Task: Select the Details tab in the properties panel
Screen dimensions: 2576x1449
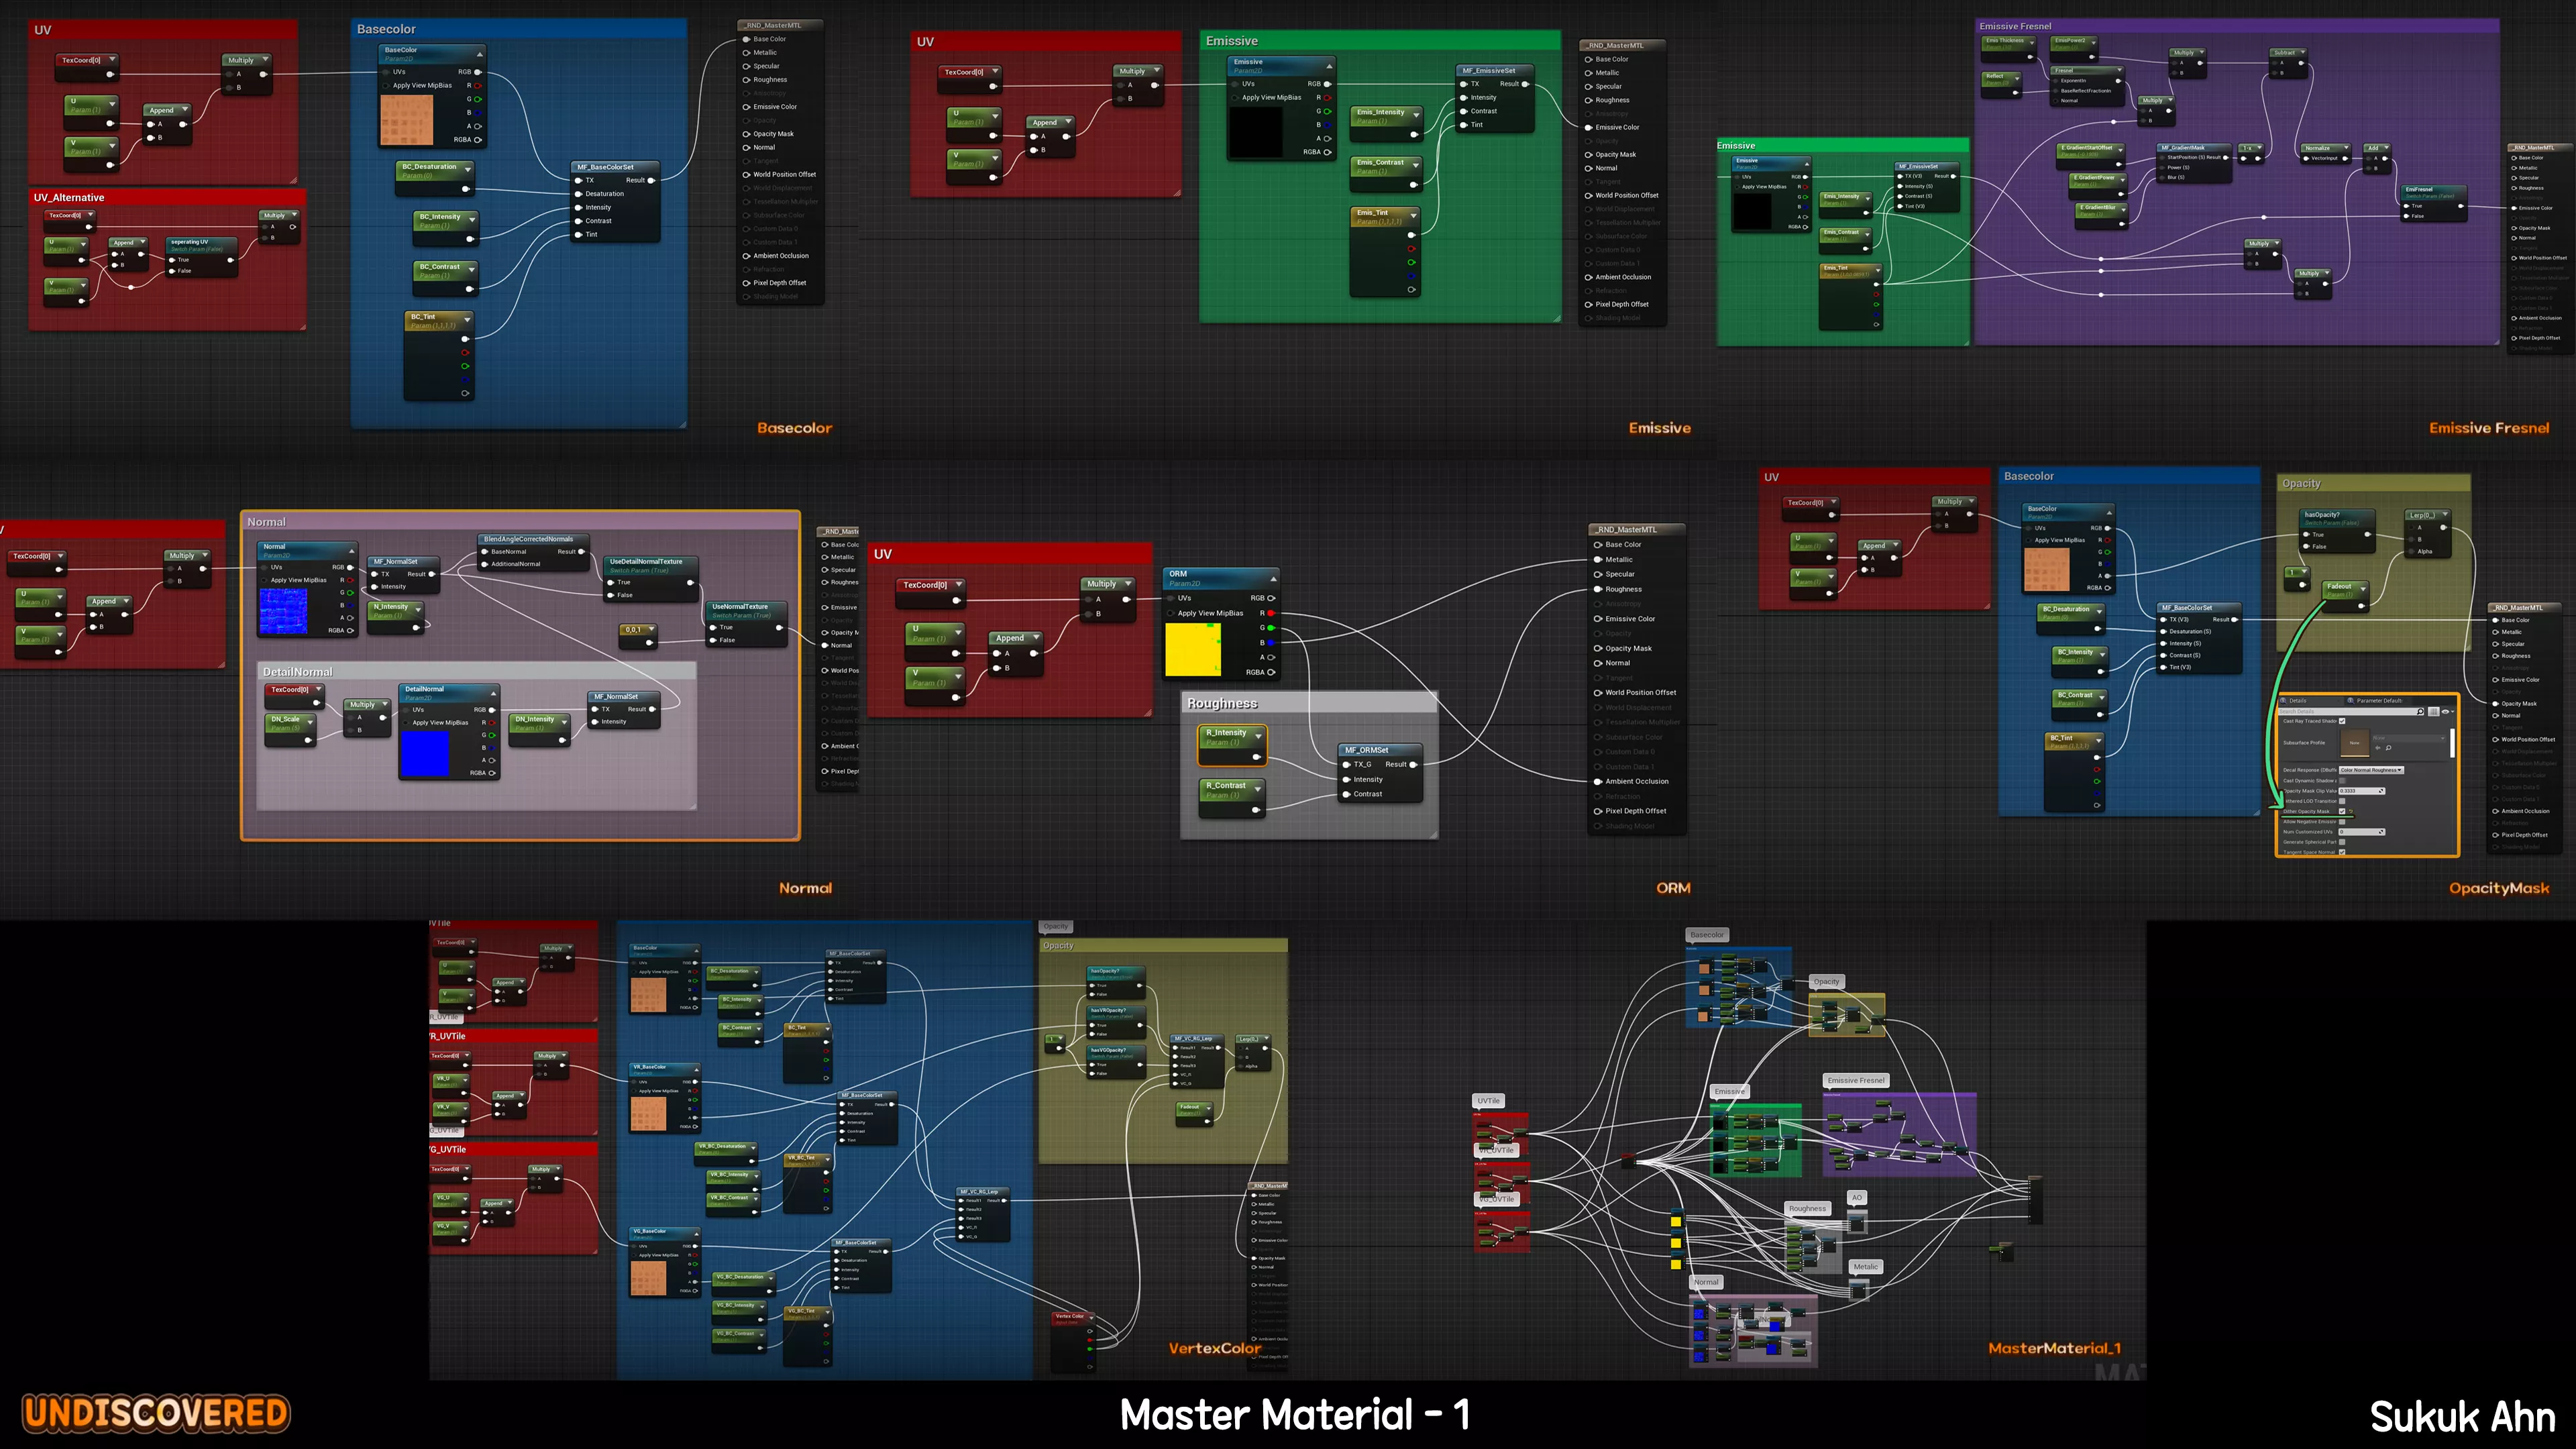Action: [2297, 701]
